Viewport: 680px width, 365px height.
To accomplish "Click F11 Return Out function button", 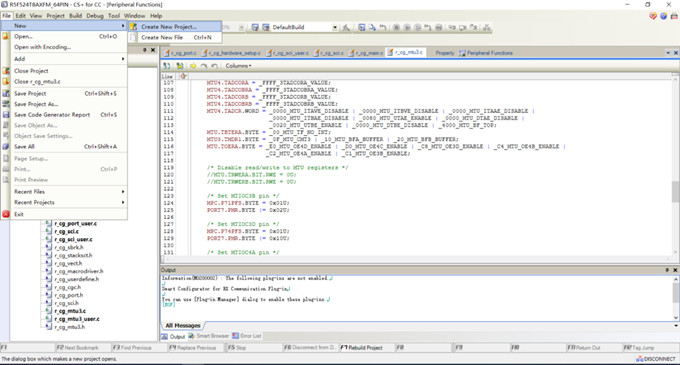I will [x=594, y=348].
